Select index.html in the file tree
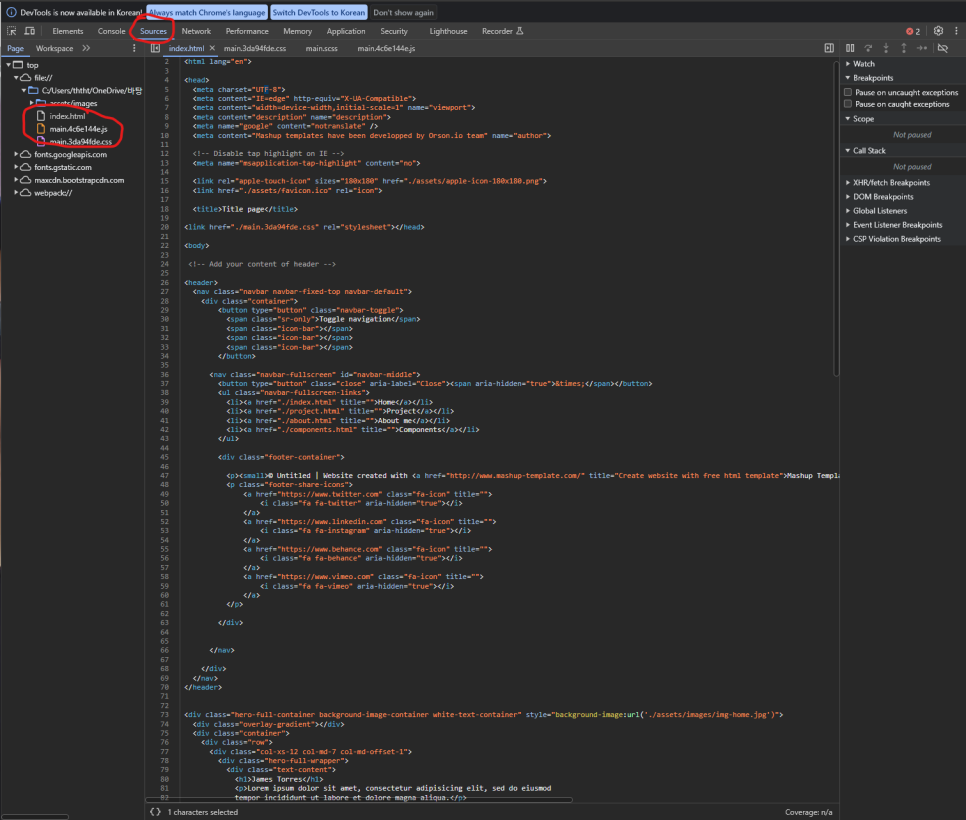 tap(67, 116)
